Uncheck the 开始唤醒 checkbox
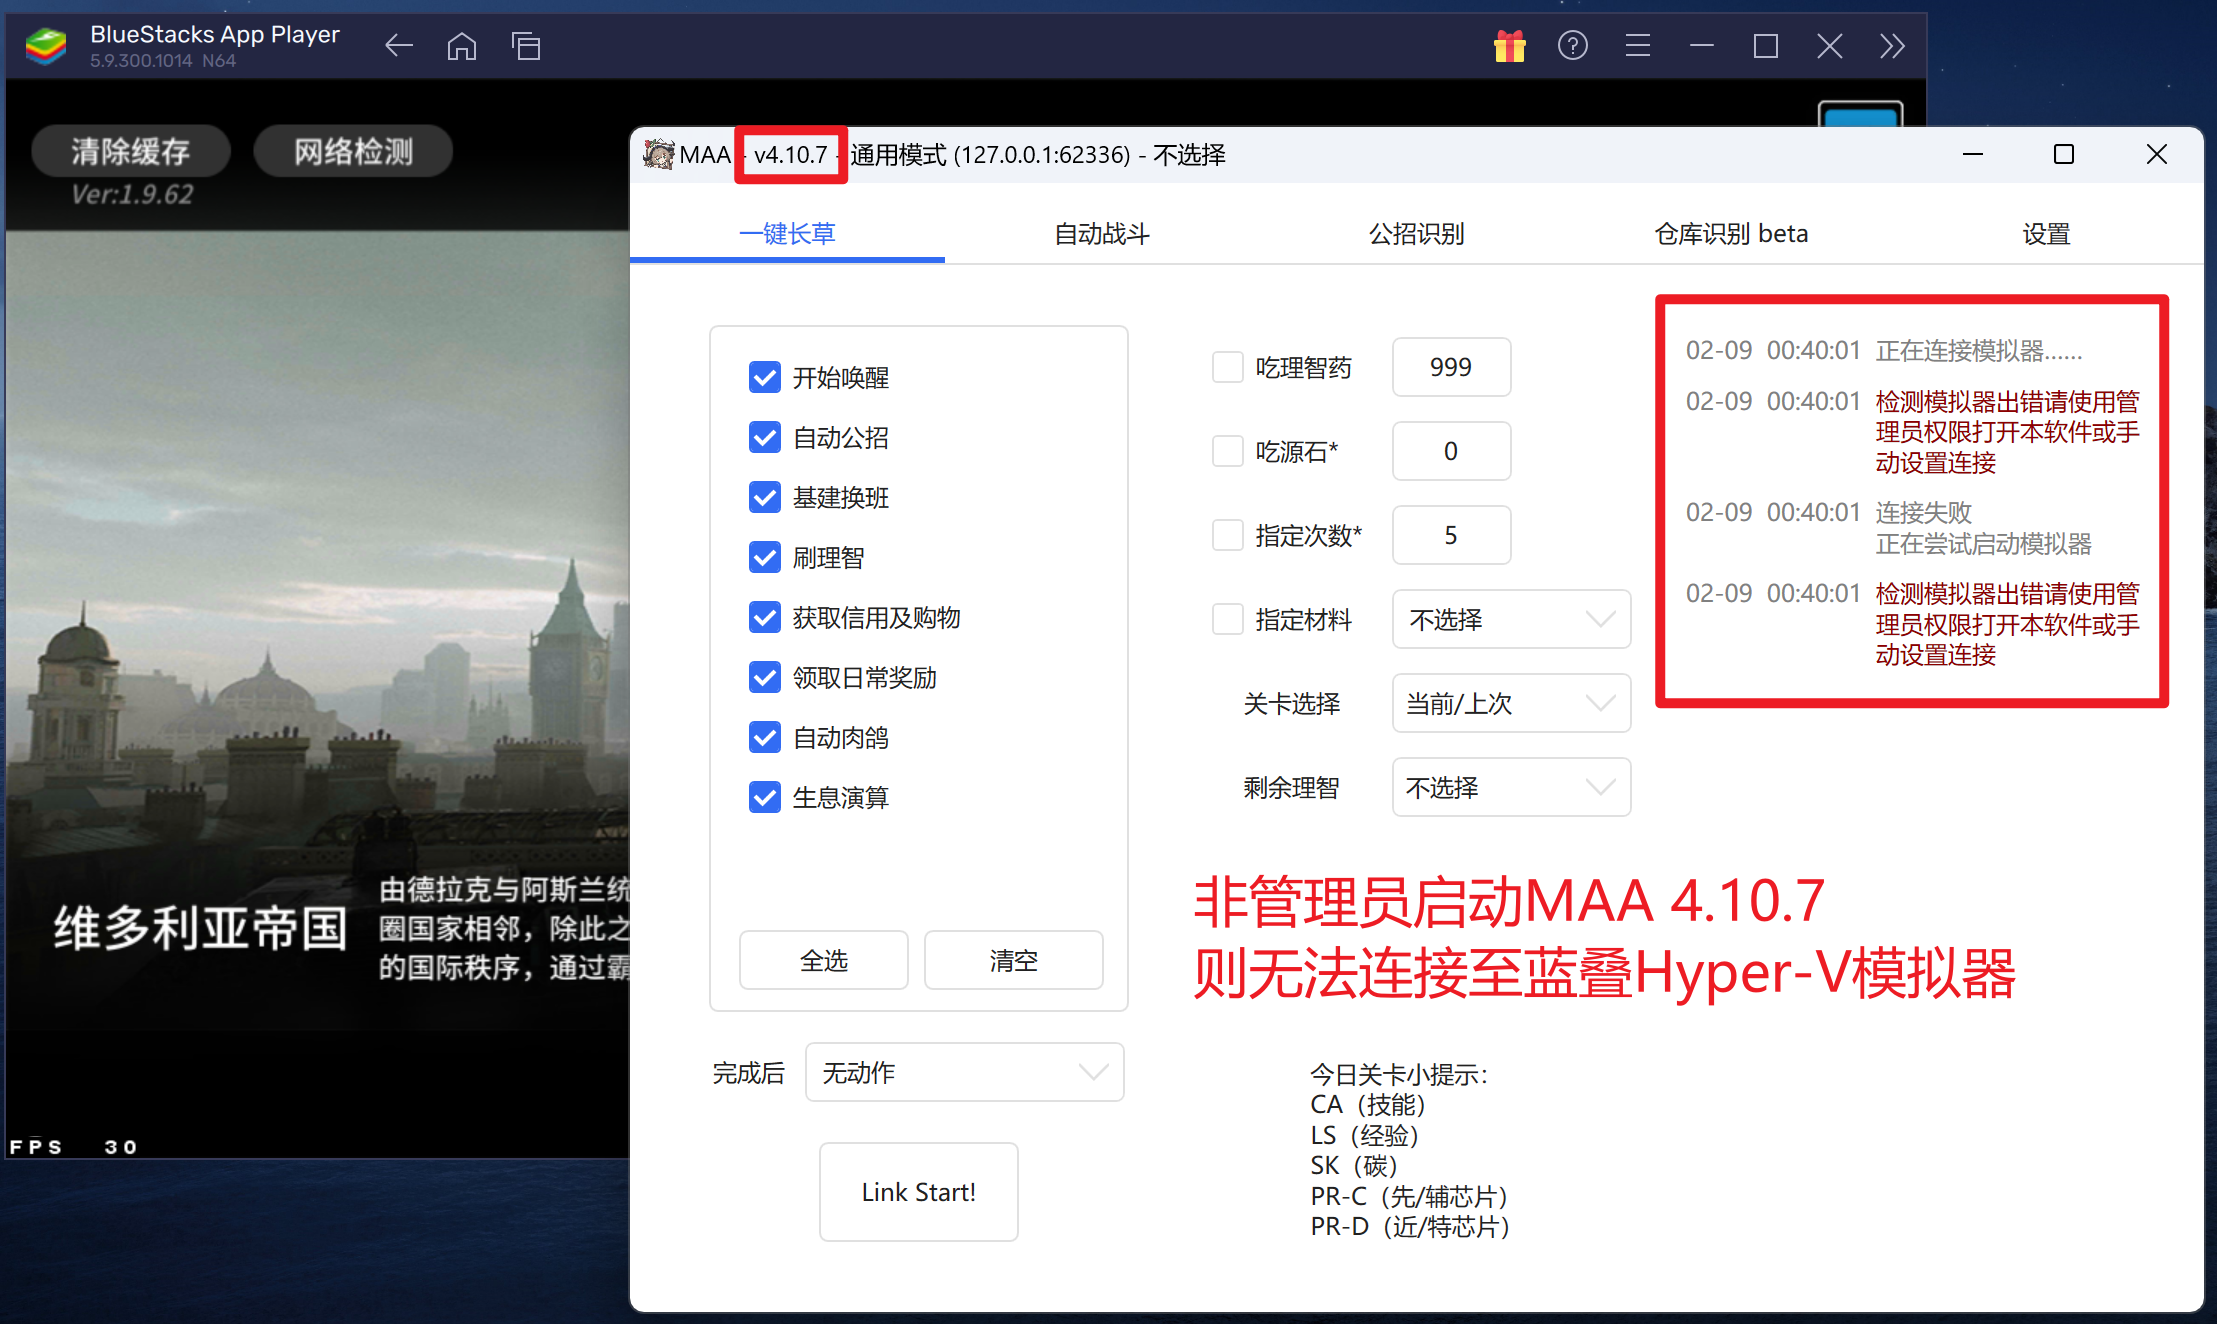Screen dimensions: 2217x1324 pyautogui.click(x=765, y=377)
